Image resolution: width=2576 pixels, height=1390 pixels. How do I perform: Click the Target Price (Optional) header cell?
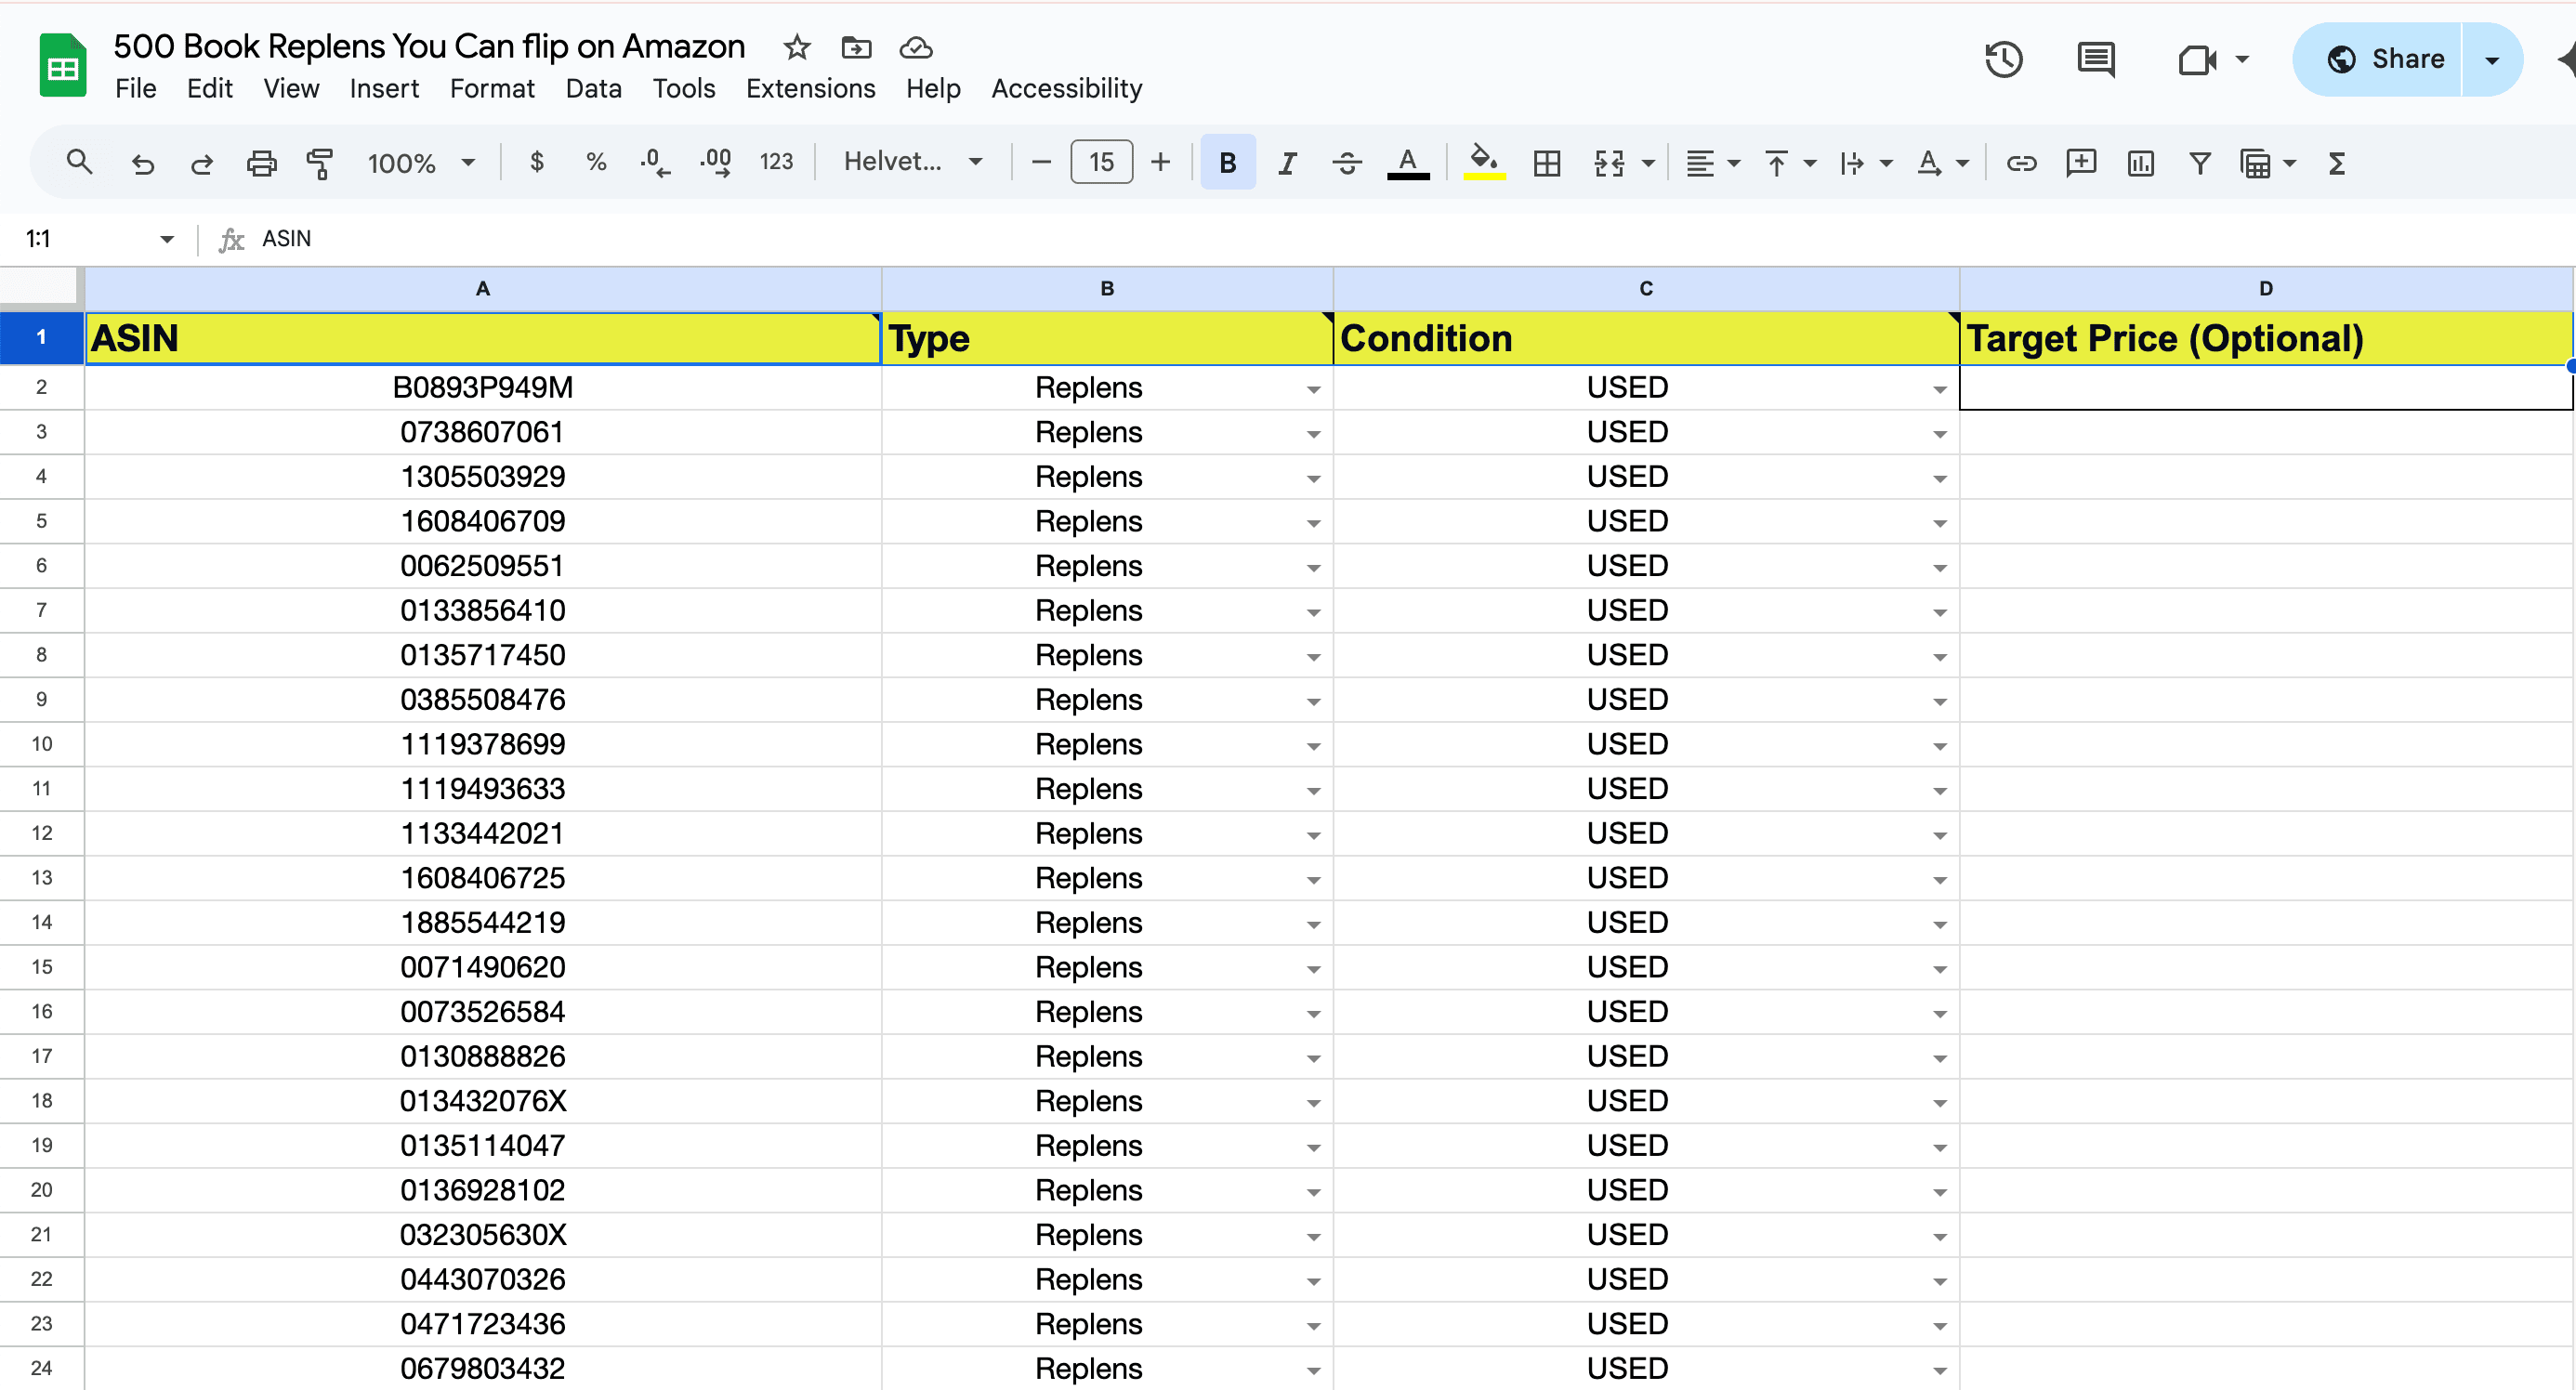coord(2265,338)
